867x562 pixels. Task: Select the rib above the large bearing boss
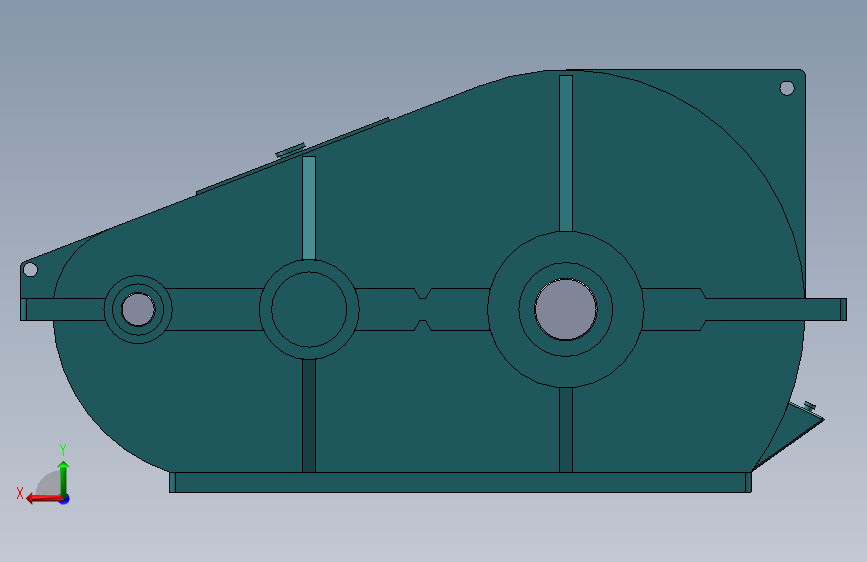(x=566, y=153)
